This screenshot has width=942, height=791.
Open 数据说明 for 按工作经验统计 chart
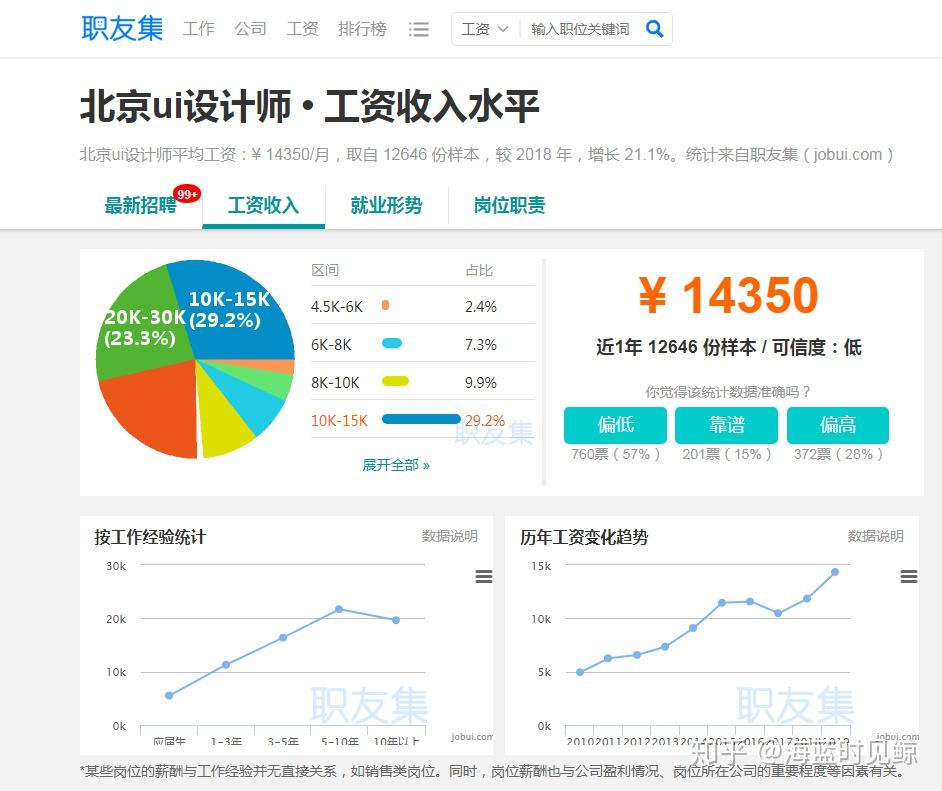tap(449, 536)
